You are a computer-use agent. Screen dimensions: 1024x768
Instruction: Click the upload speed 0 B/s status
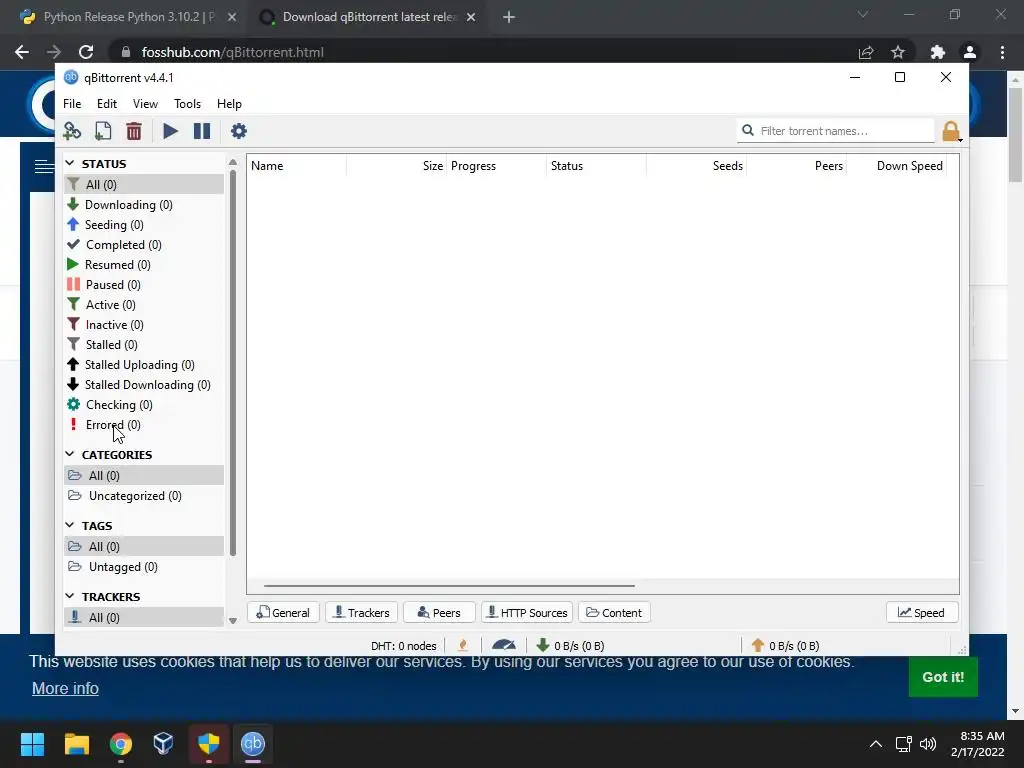click(786, 646)
